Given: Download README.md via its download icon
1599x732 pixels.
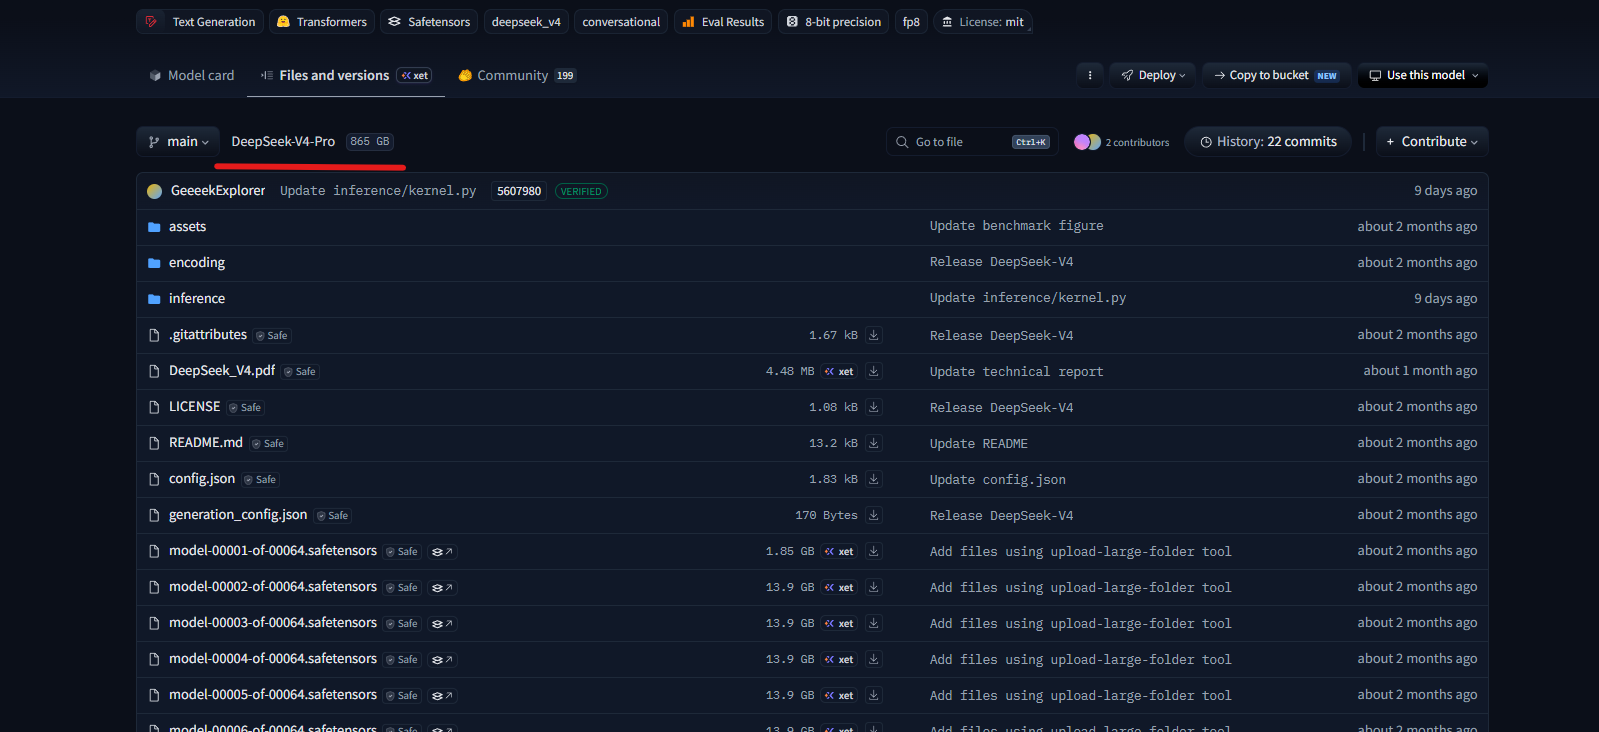Looking at the screenshot, I should point(873,443).
